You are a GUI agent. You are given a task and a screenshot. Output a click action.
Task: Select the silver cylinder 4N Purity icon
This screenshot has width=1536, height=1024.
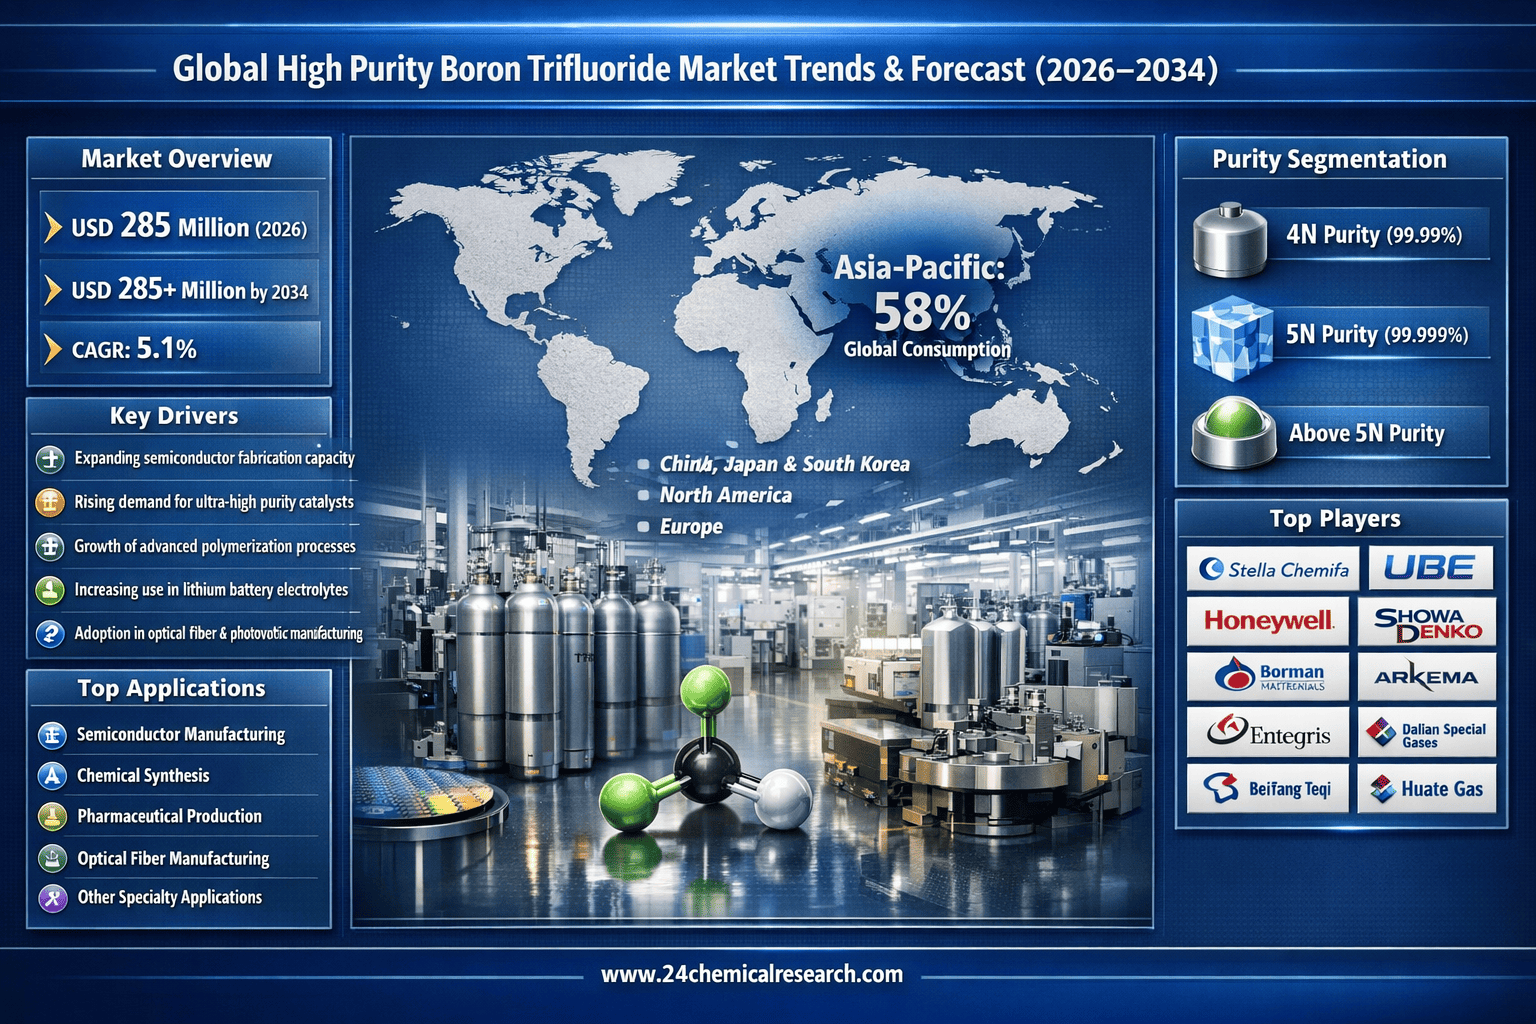(1230, 240)
